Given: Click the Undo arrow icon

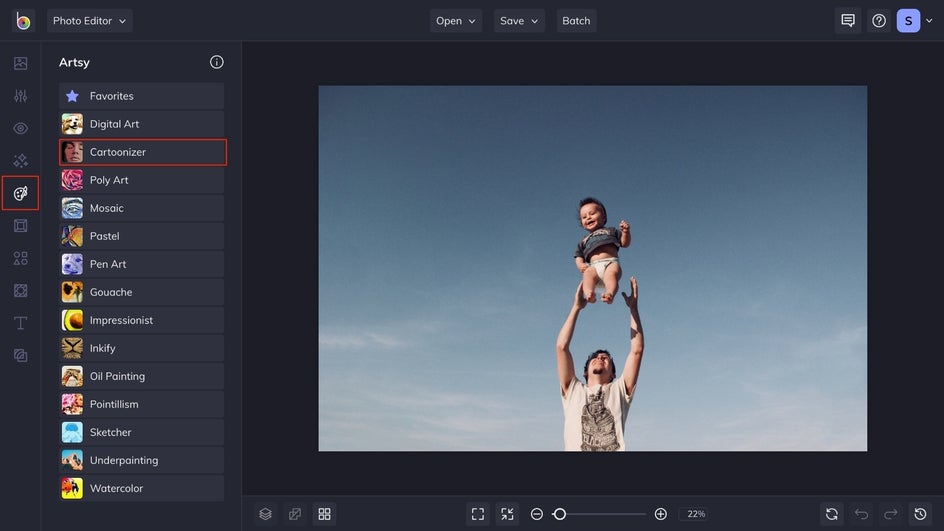Looking at the screenshot, I should point(861,514).
